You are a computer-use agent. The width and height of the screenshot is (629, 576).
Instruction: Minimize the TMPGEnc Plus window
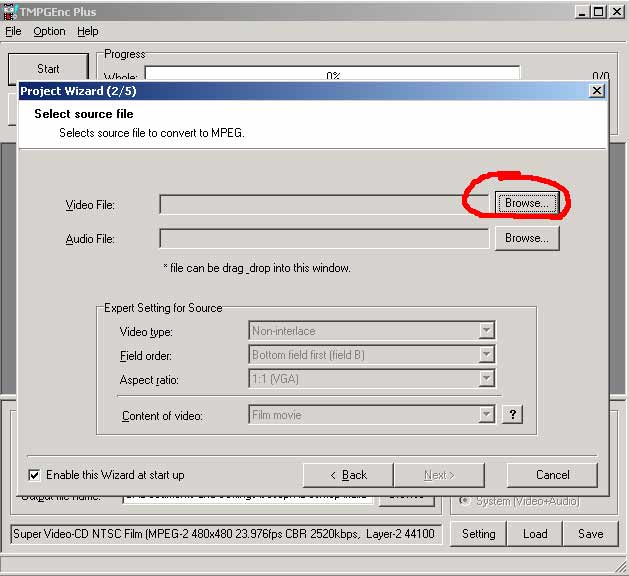click(582, 12)
